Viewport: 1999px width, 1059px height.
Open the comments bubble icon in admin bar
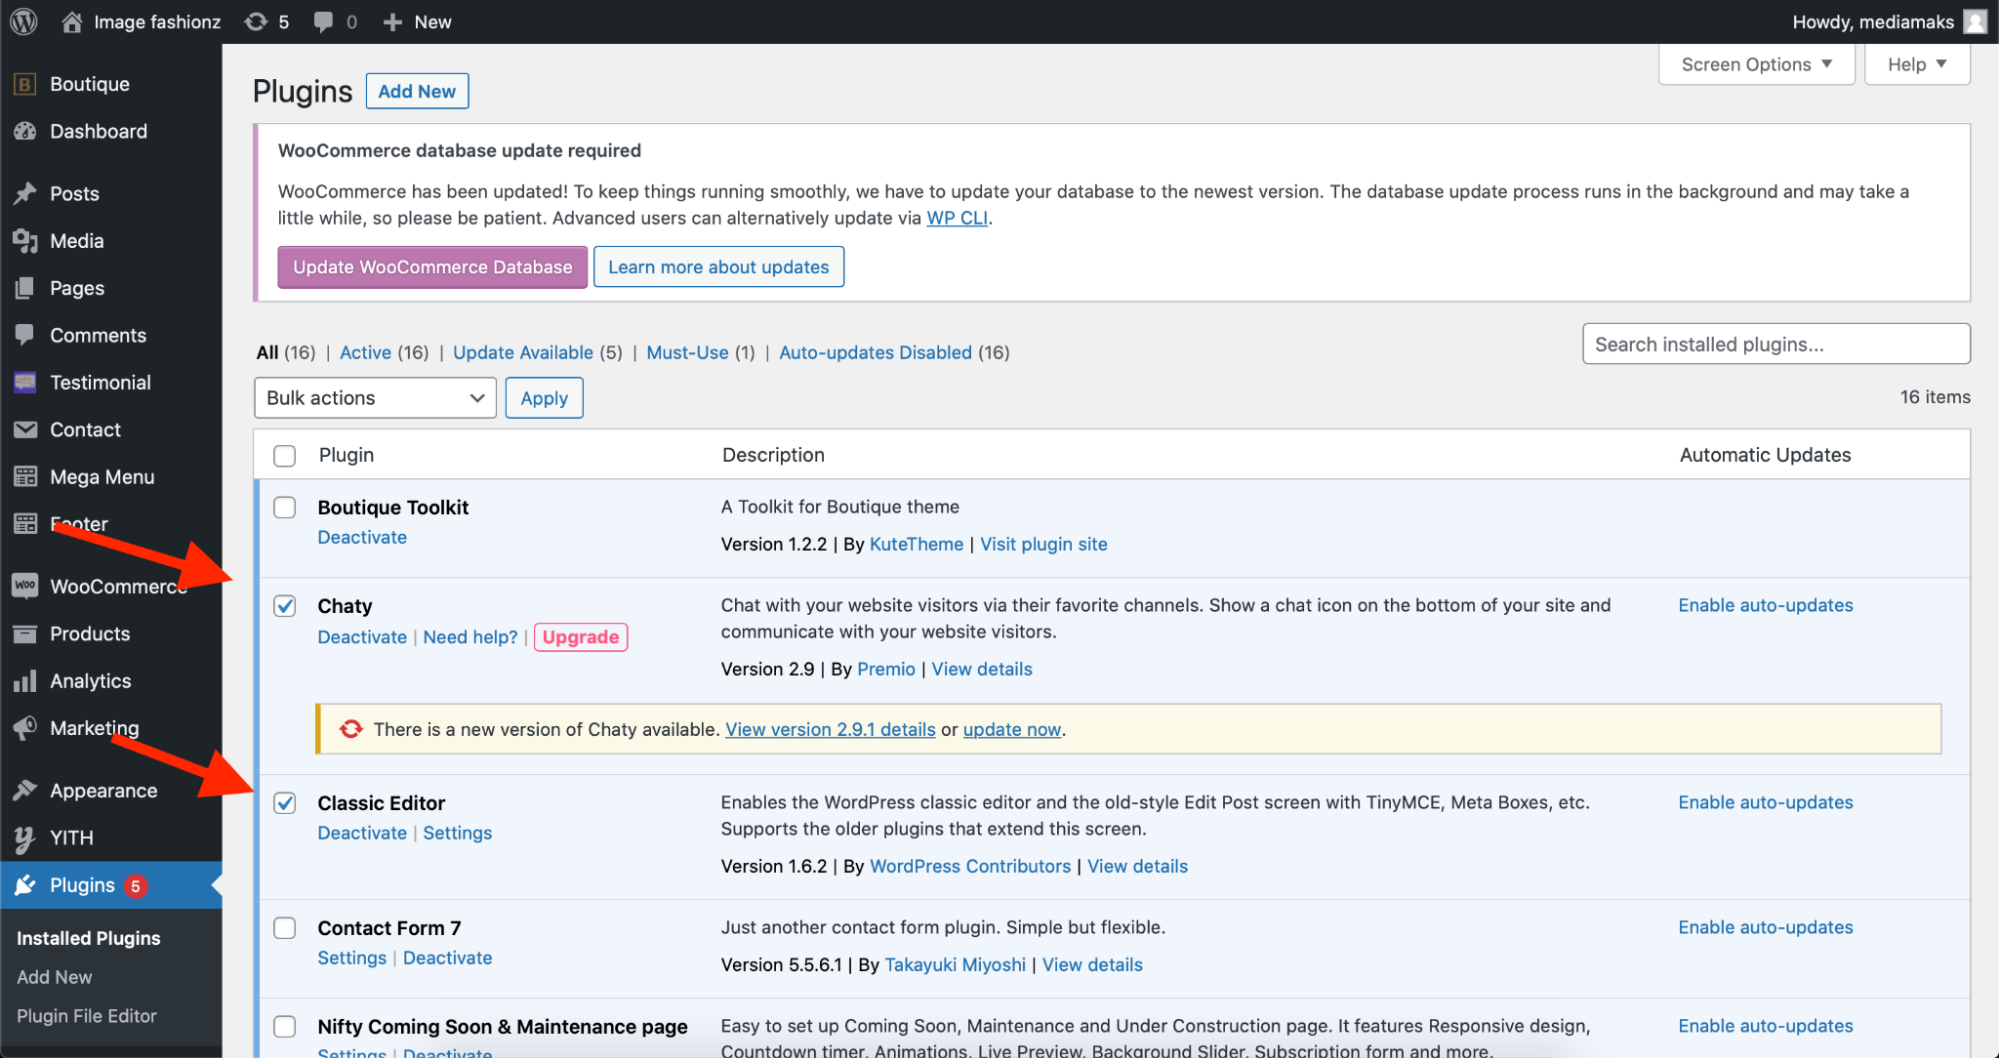click(x=323, y=21)
